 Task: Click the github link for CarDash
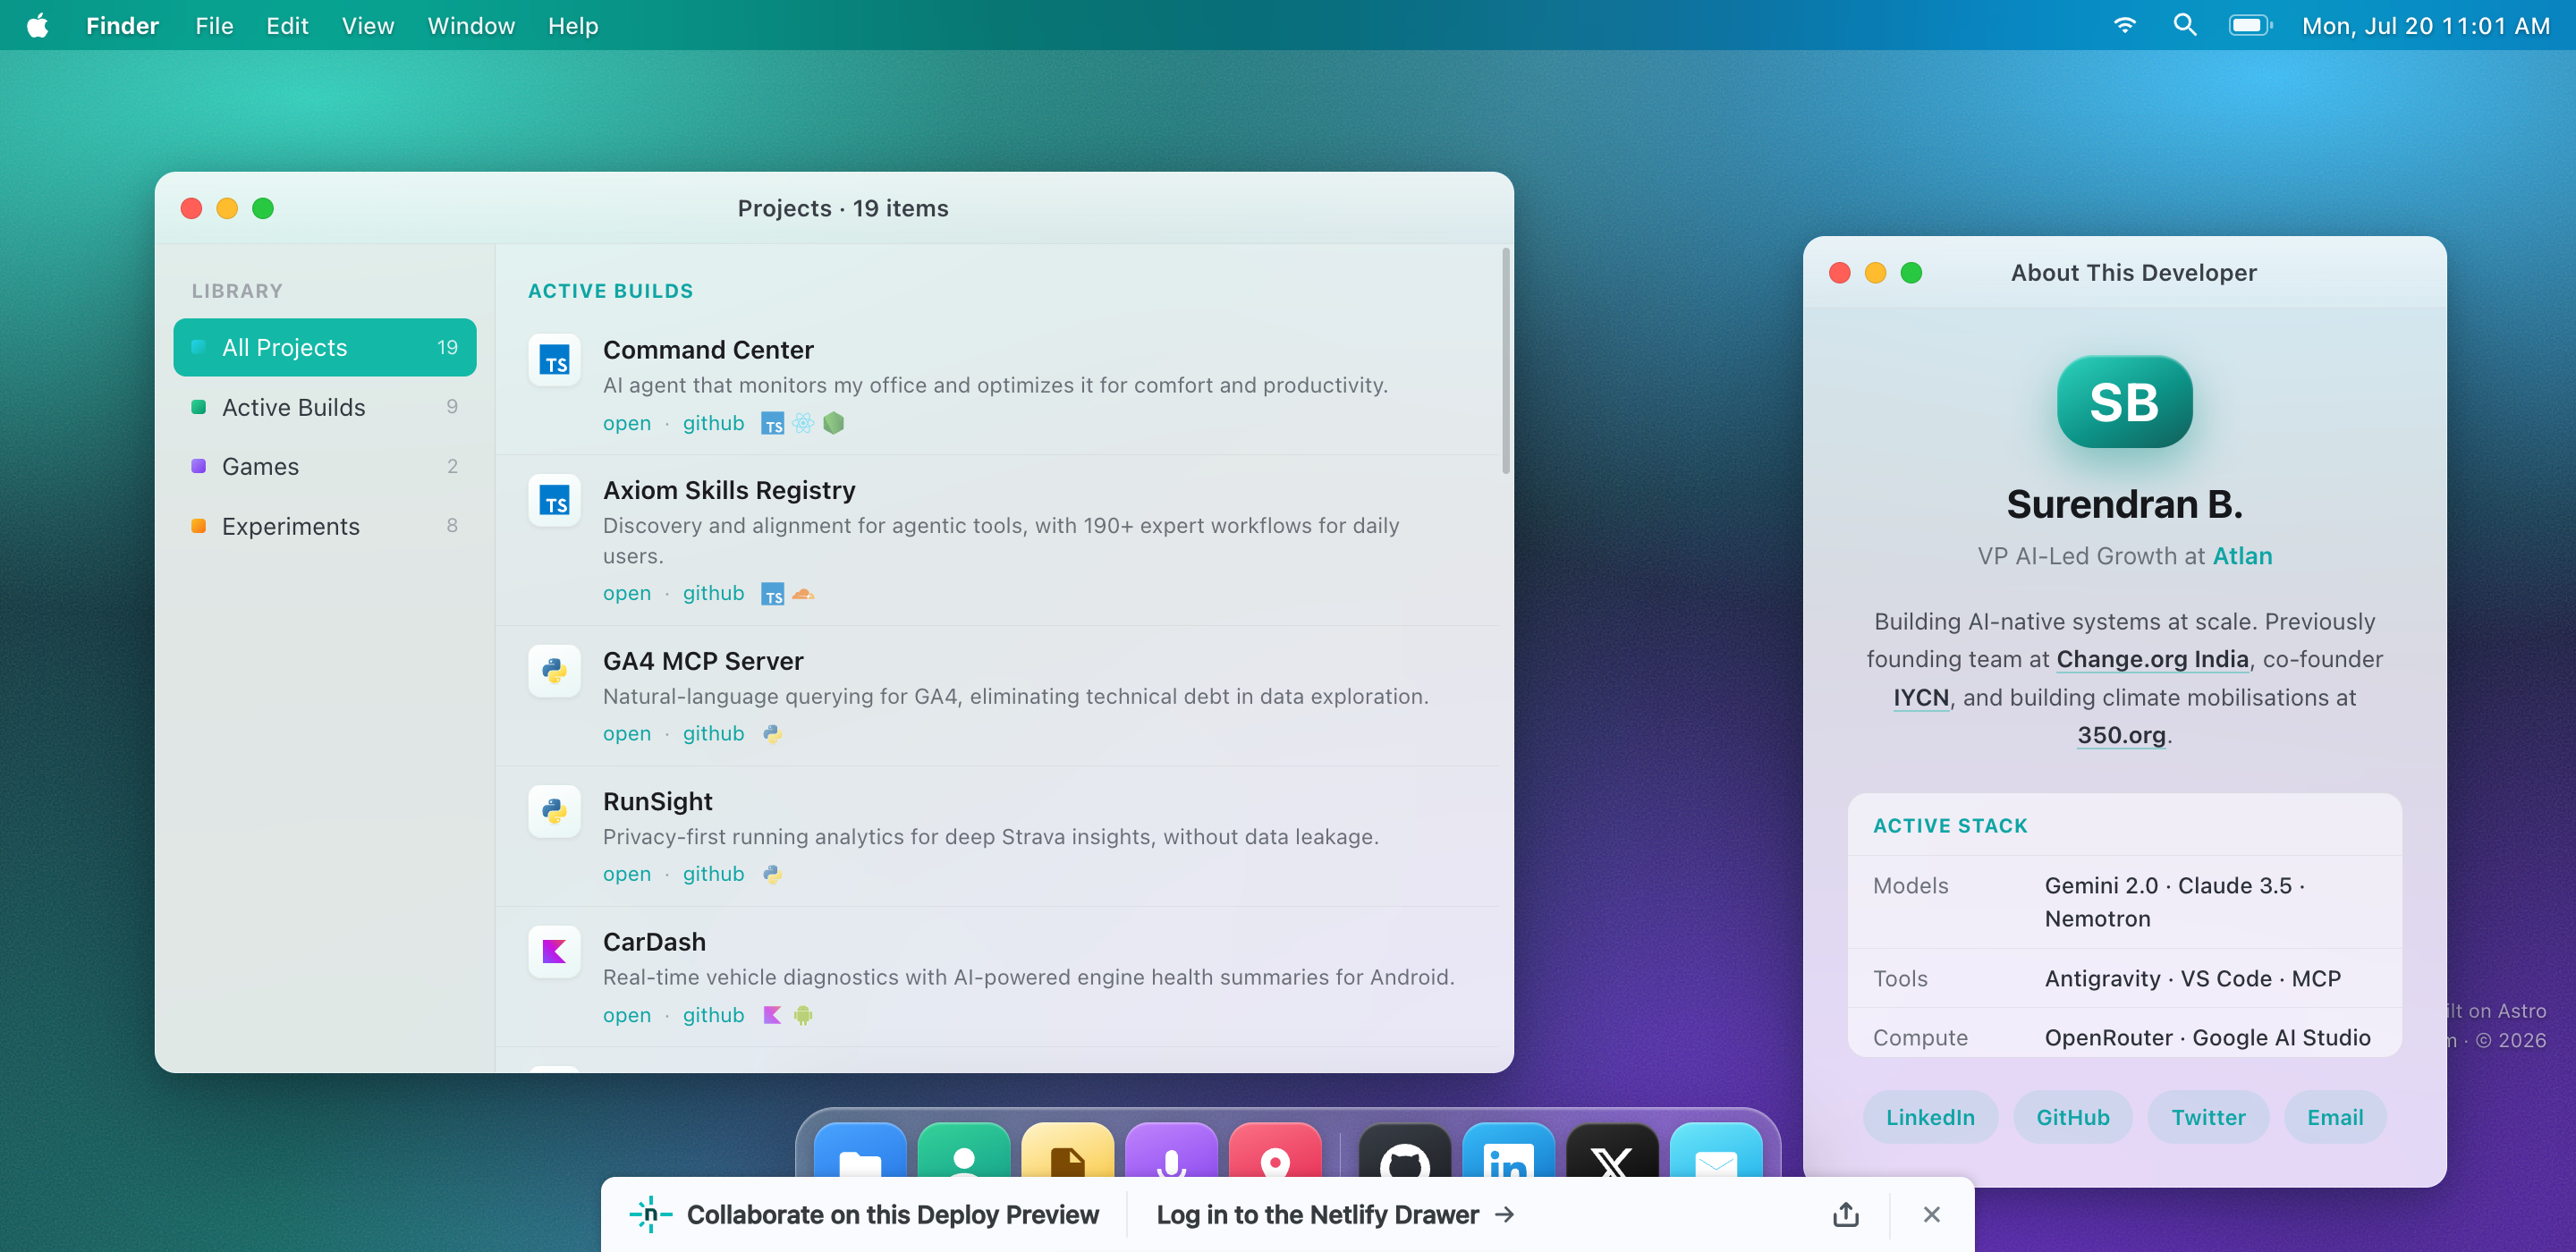(713, 1016)
